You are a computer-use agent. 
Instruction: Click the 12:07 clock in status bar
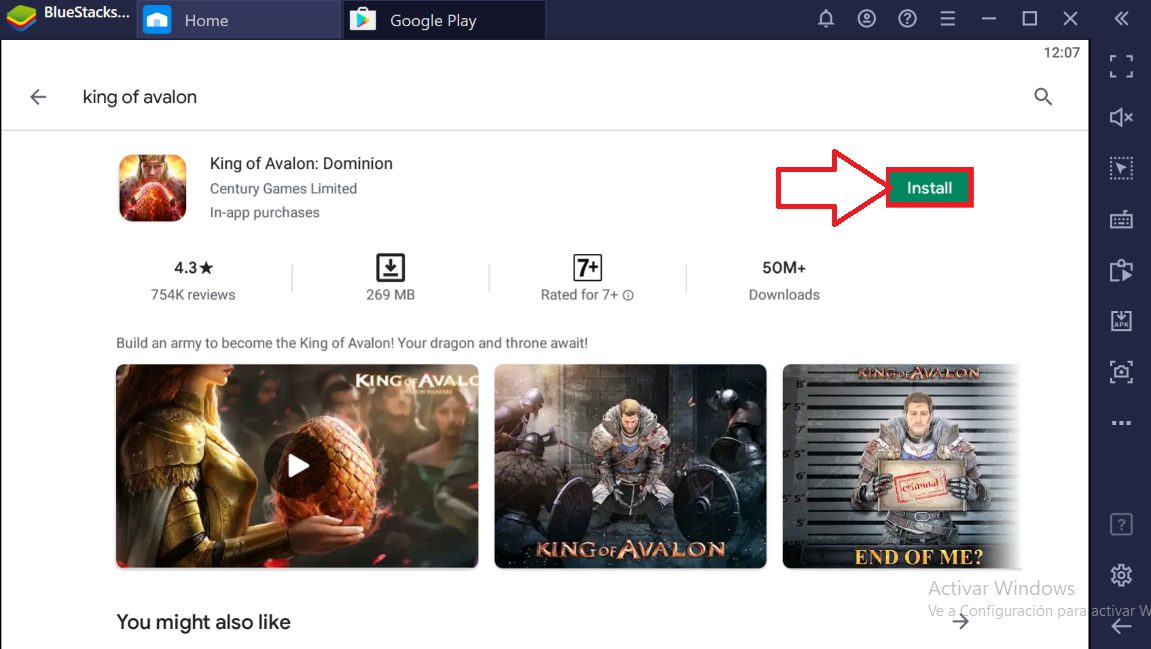coord(1061,53)
